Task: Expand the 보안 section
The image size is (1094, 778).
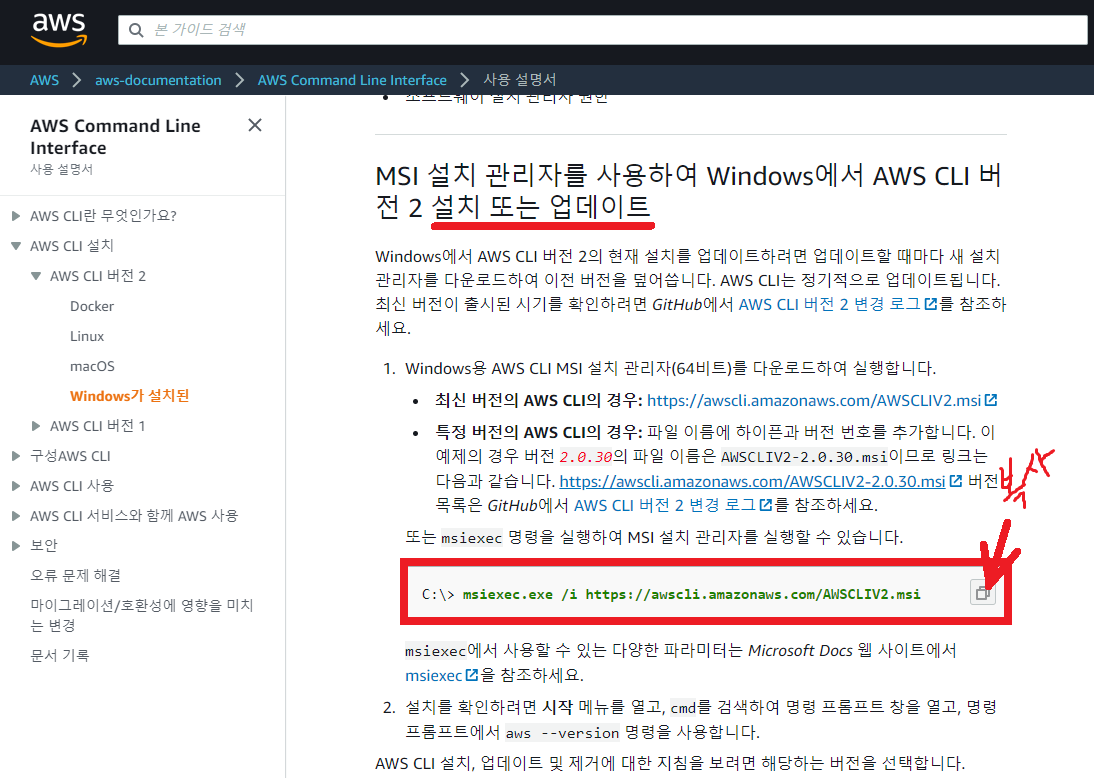Action: point(16,546)
